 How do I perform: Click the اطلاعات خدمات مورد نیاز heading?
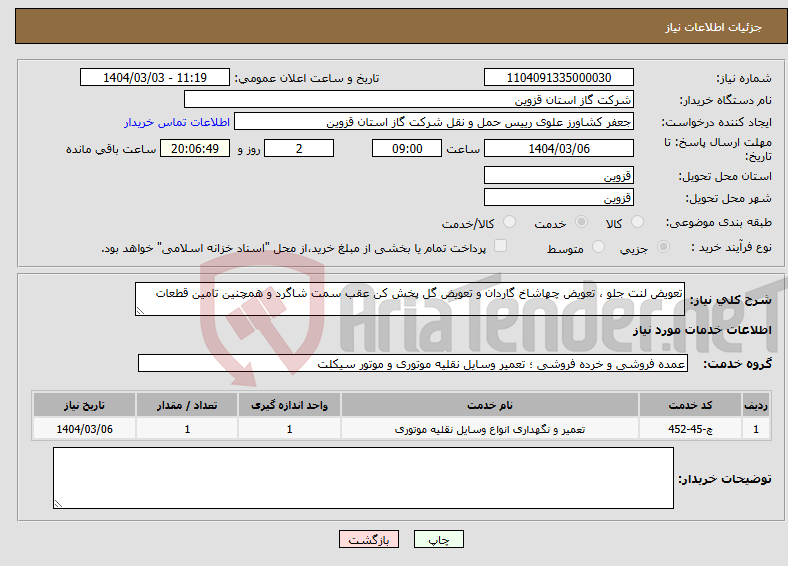pyautogui.click(x=702, y=330)
